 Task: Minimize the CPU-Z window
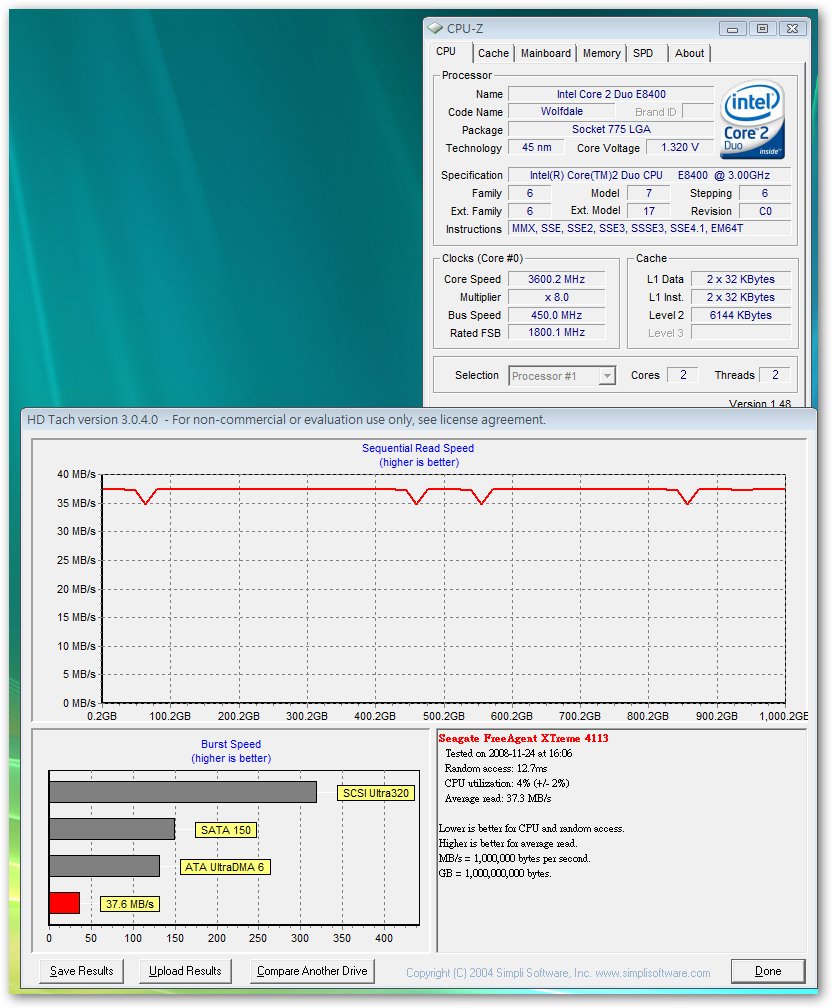(732, 29)
